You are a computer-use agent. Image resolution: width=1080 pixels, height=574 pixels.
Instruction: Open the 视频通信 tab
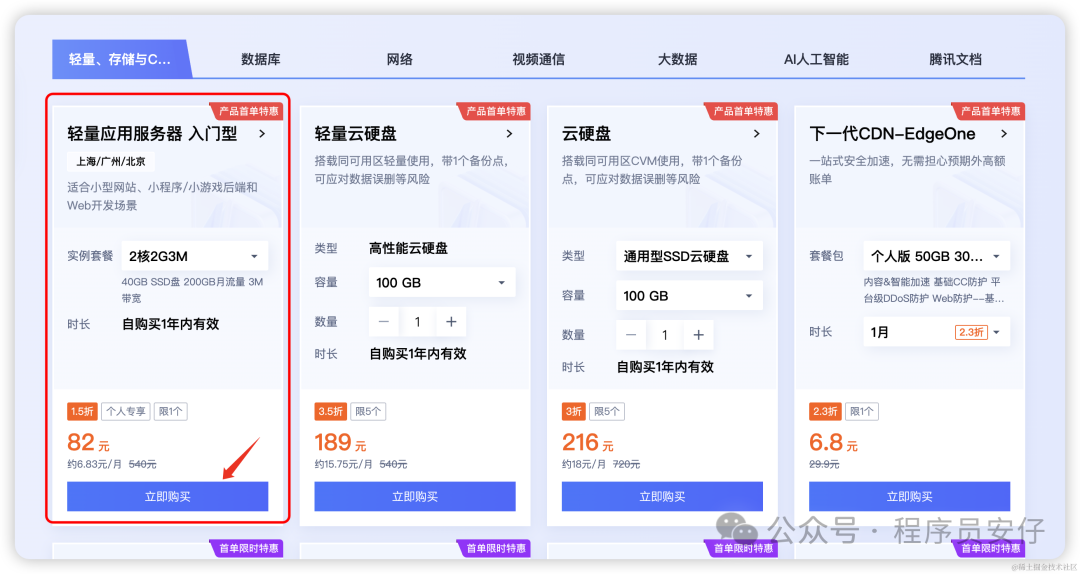538,59
